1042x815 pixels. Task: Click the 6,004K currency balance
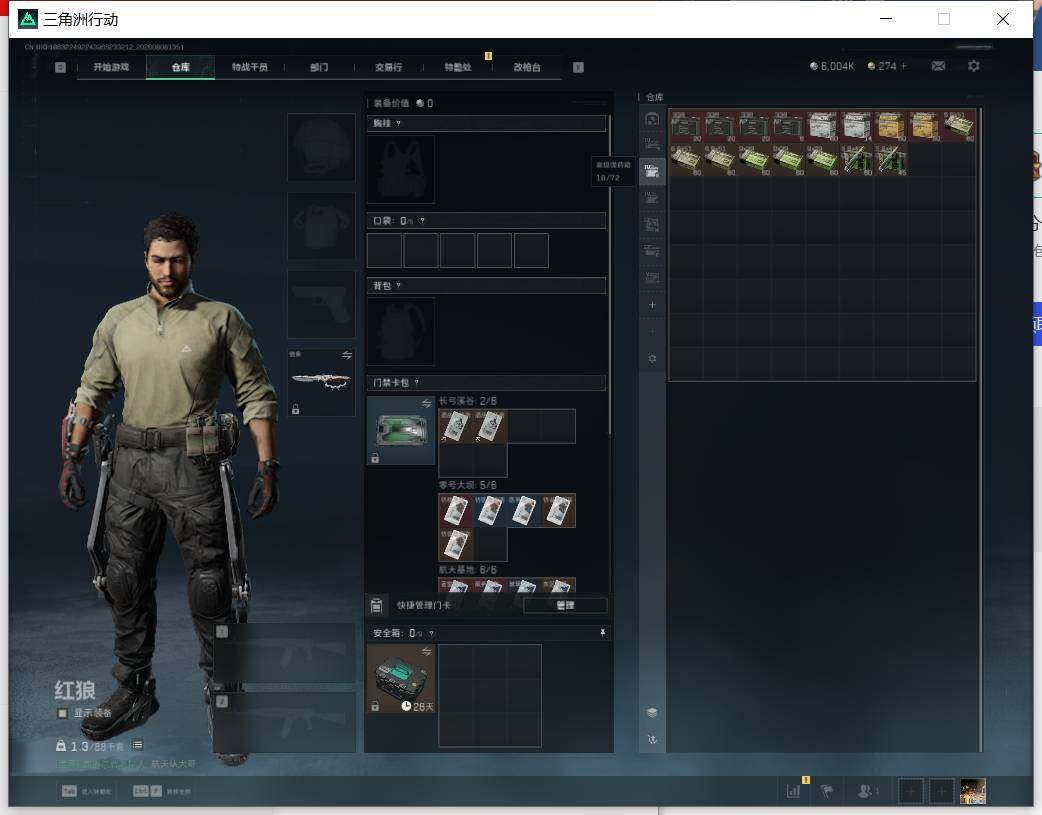[832, 66]
